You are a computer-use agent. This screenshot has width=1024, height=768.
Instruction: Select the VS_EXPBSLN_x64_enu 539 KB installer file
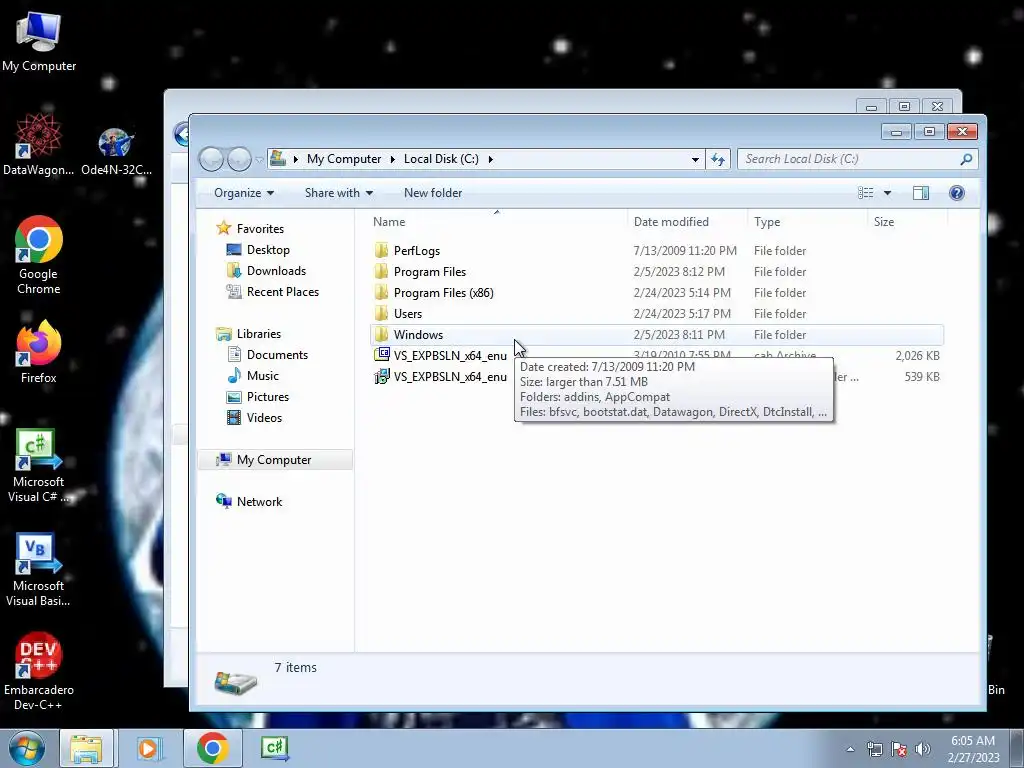tap(440, 377)
